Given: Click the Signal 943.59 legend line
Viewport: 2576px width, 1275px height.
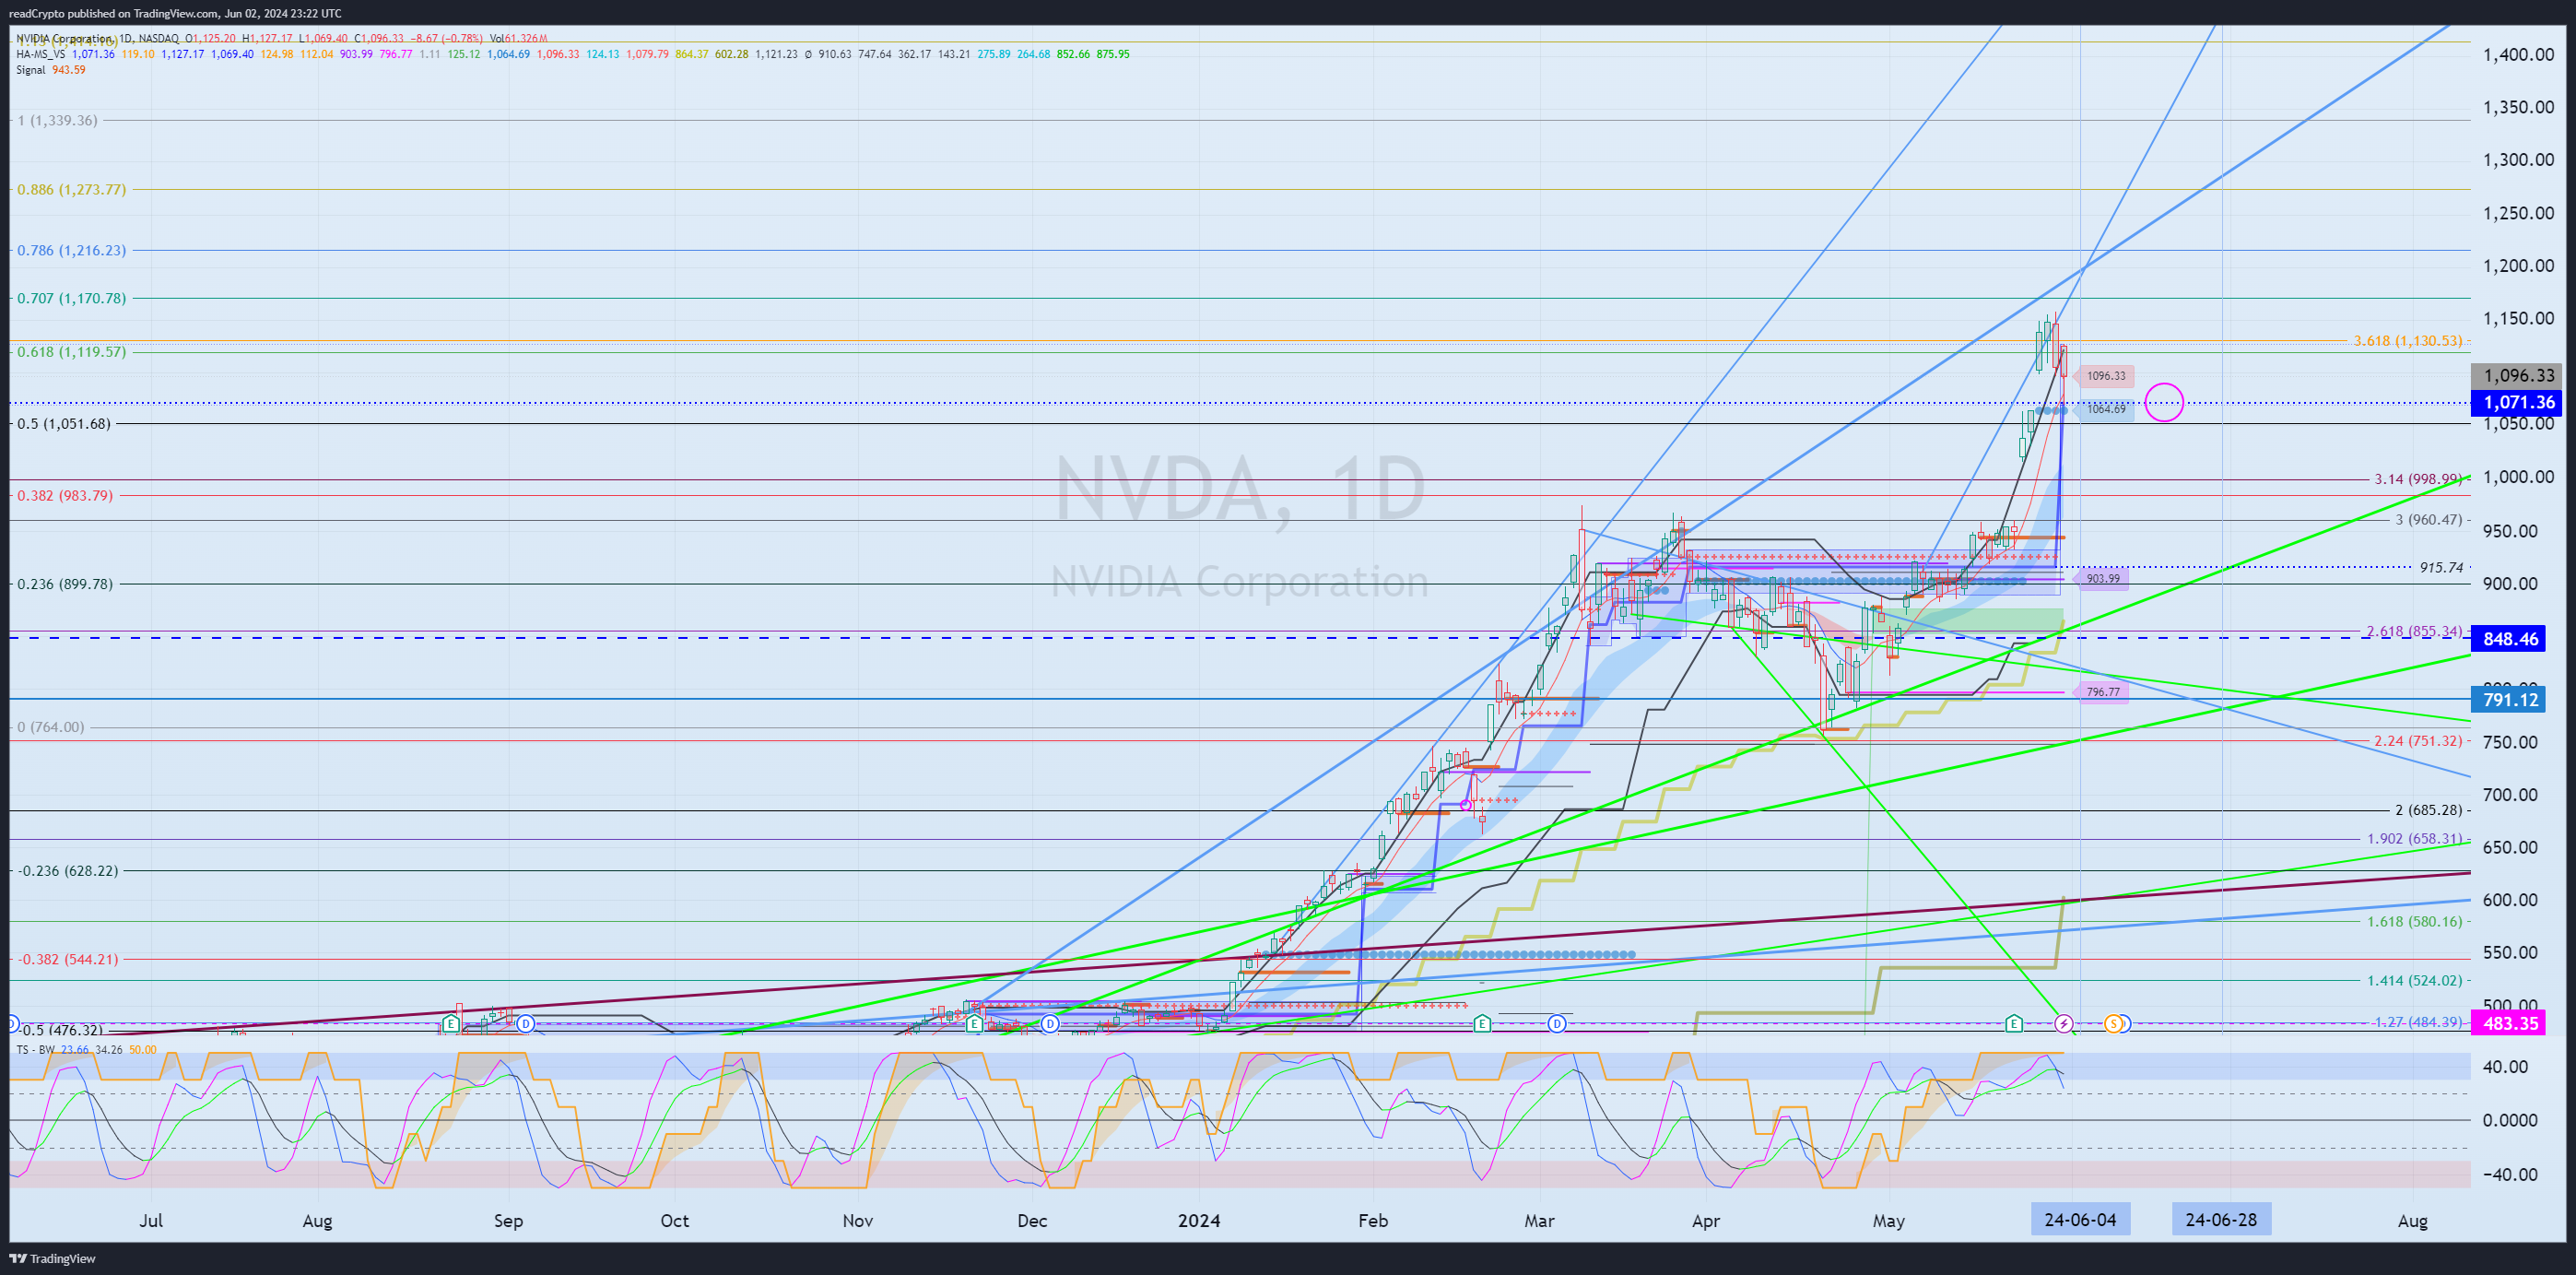Looking at the screenshot, I should click(51, 70).
